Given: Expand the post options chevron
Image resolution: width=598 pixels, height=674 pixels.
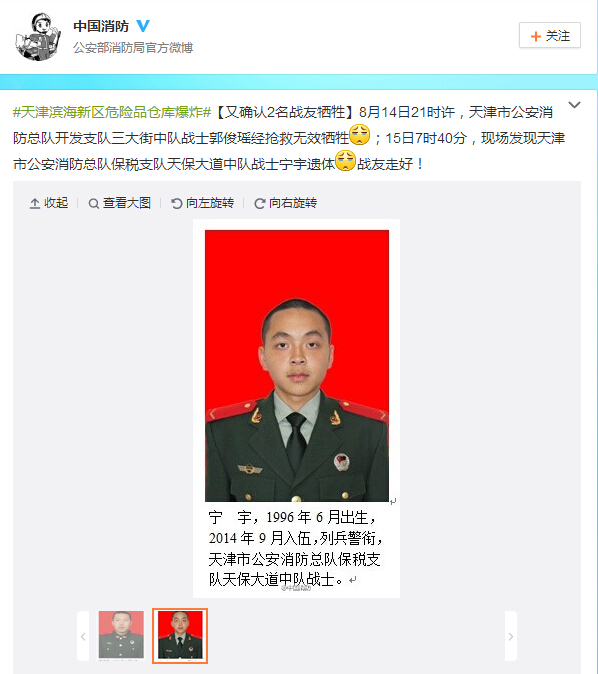Looking at the screenshot, I should click(x=574, y=105).
